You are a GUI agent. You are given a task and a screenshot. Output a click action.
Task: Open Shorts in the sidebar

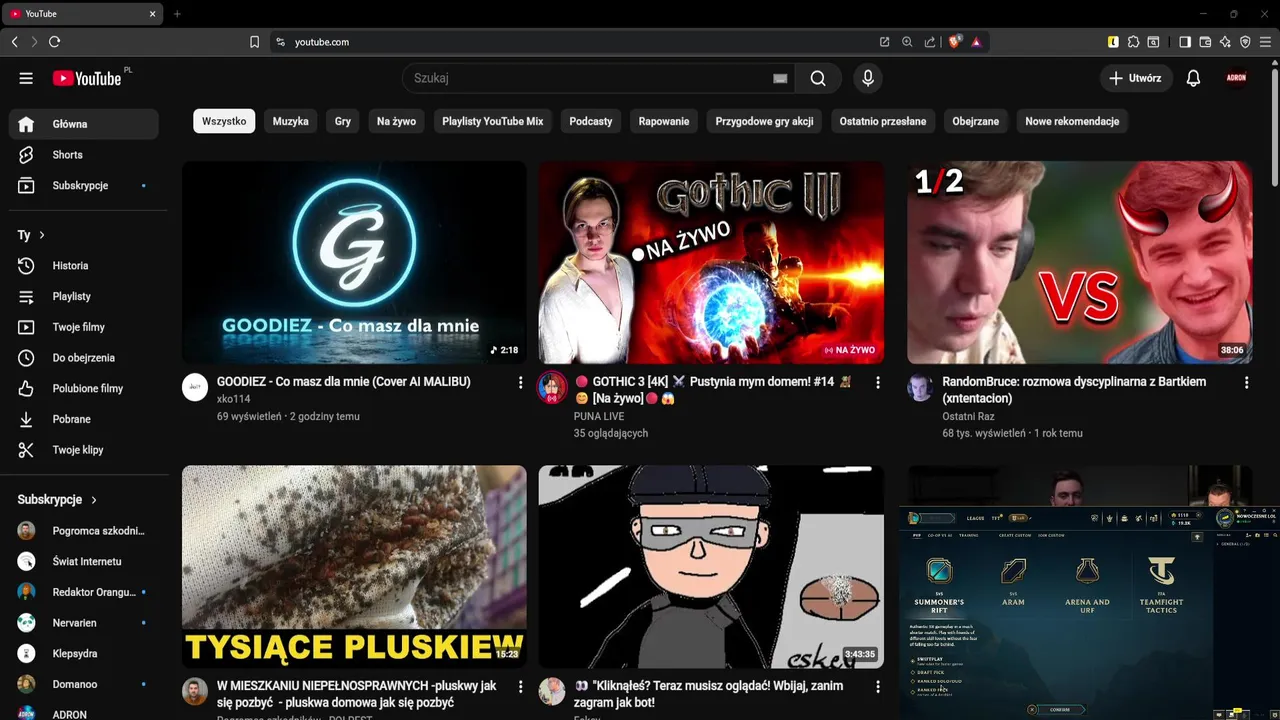(x=84, y=155)
